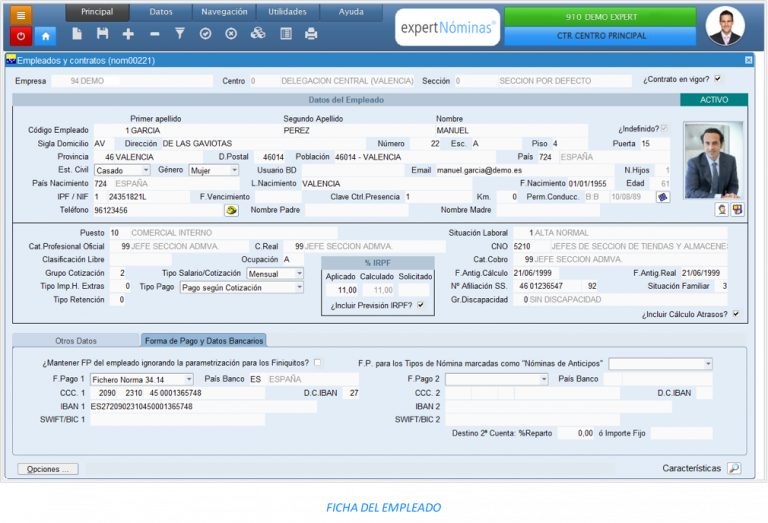Click the Opciones button
Screen dimensions: 768x523
(47, 469)
